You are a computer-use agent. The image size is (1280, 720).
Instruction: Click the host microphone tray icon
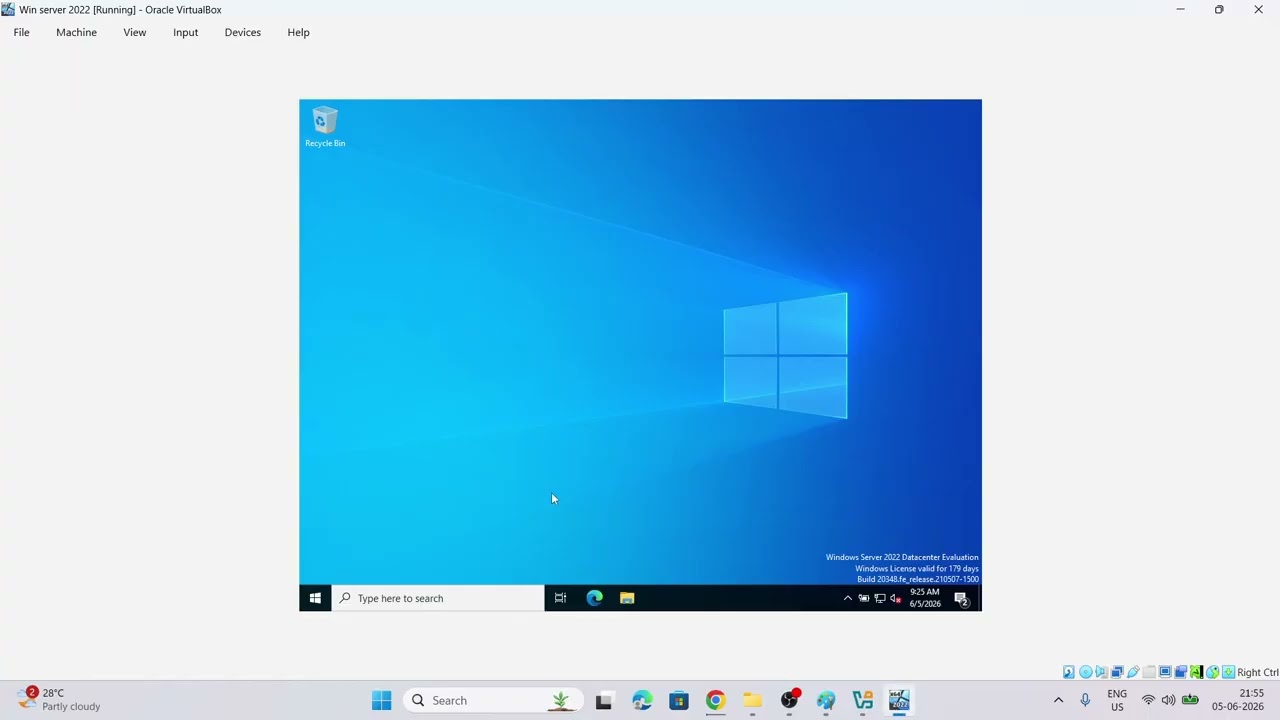(x=1085, y=700)
